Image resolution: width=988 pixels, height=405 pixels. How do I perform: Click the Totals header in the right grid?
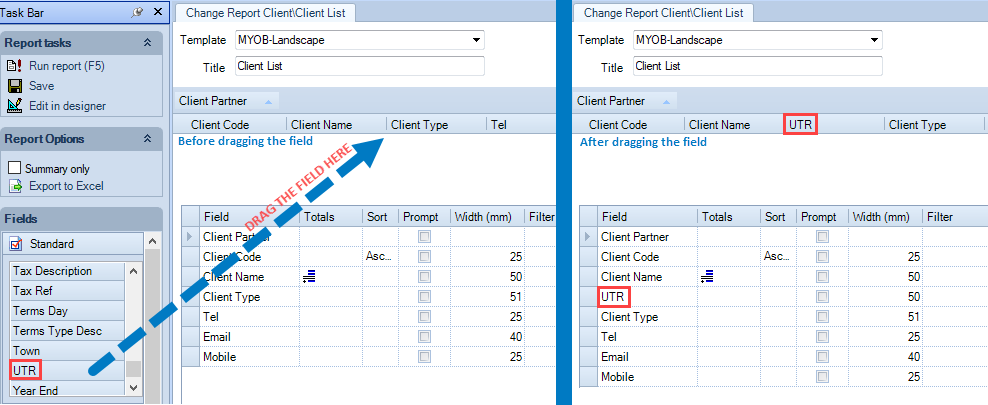tap(729, 217)
